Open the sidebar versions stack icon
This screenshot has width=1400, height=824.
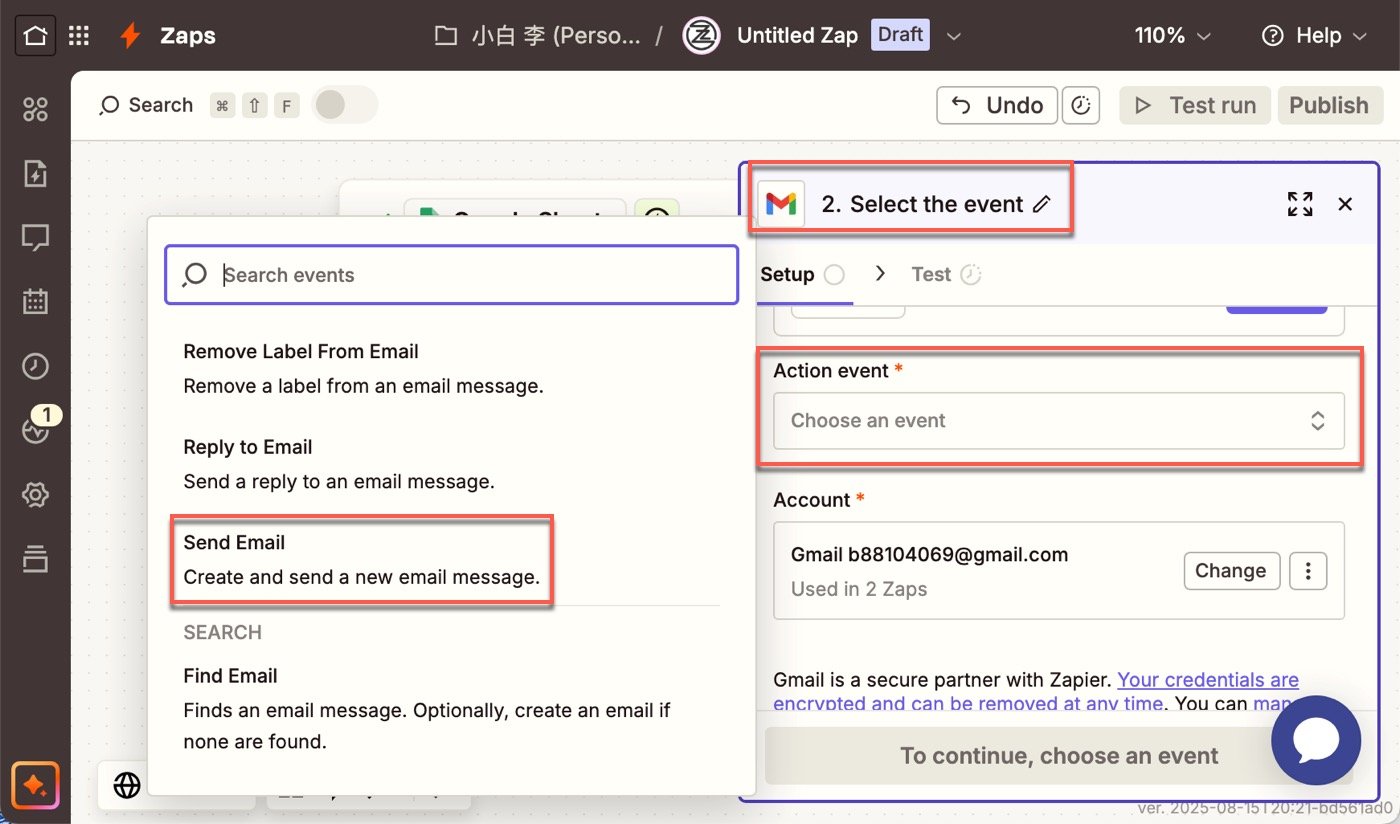point(35,559)
